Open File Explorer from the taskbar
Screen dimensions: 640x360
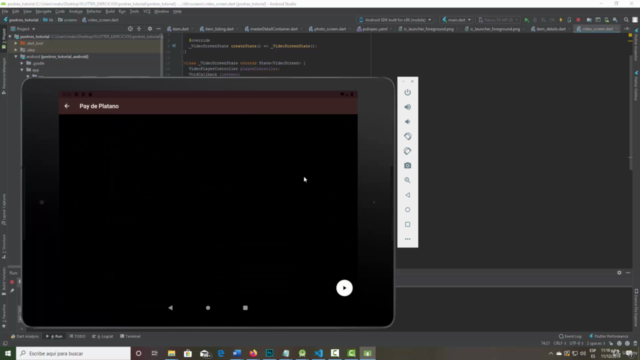coord(171,353)
